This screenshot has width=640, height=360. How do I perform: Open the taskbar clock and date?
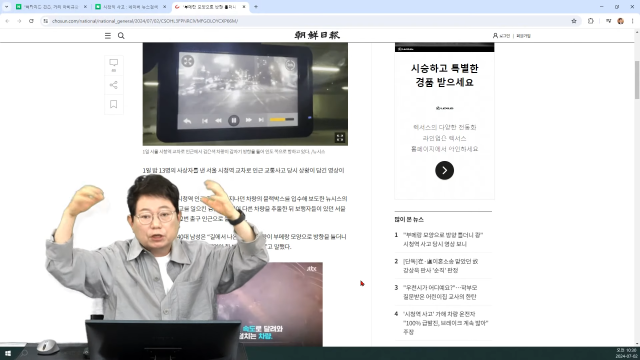[x=626, y=353]
